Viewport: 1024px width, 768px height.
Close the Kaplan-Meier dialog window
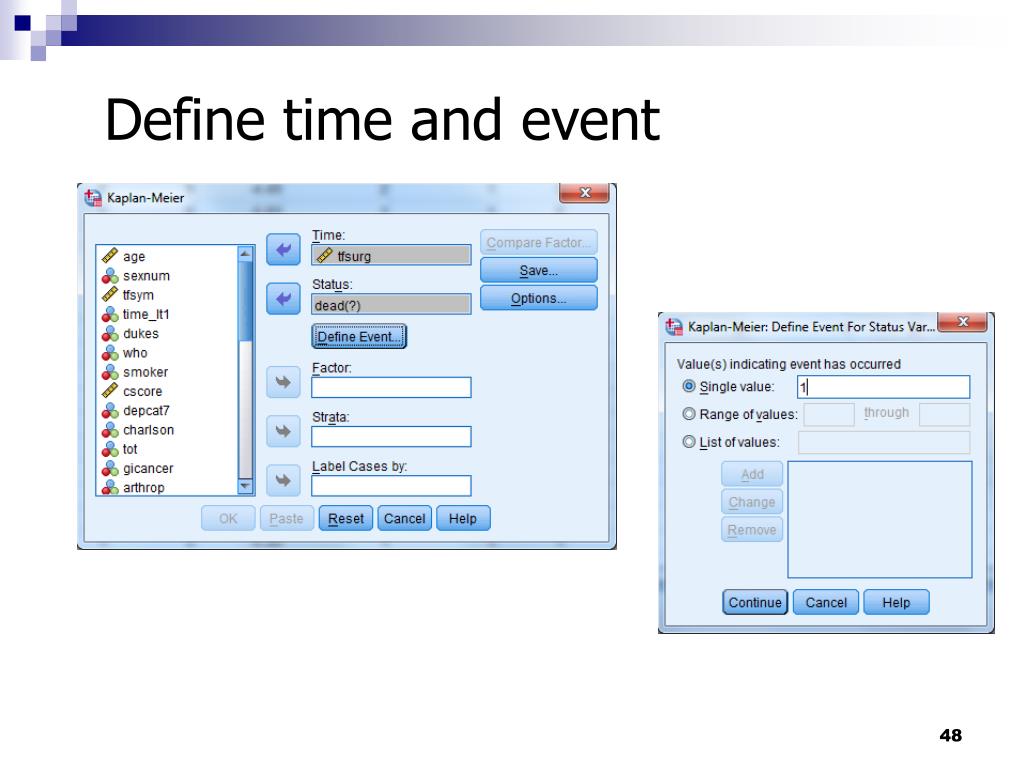tap(584, 193)
